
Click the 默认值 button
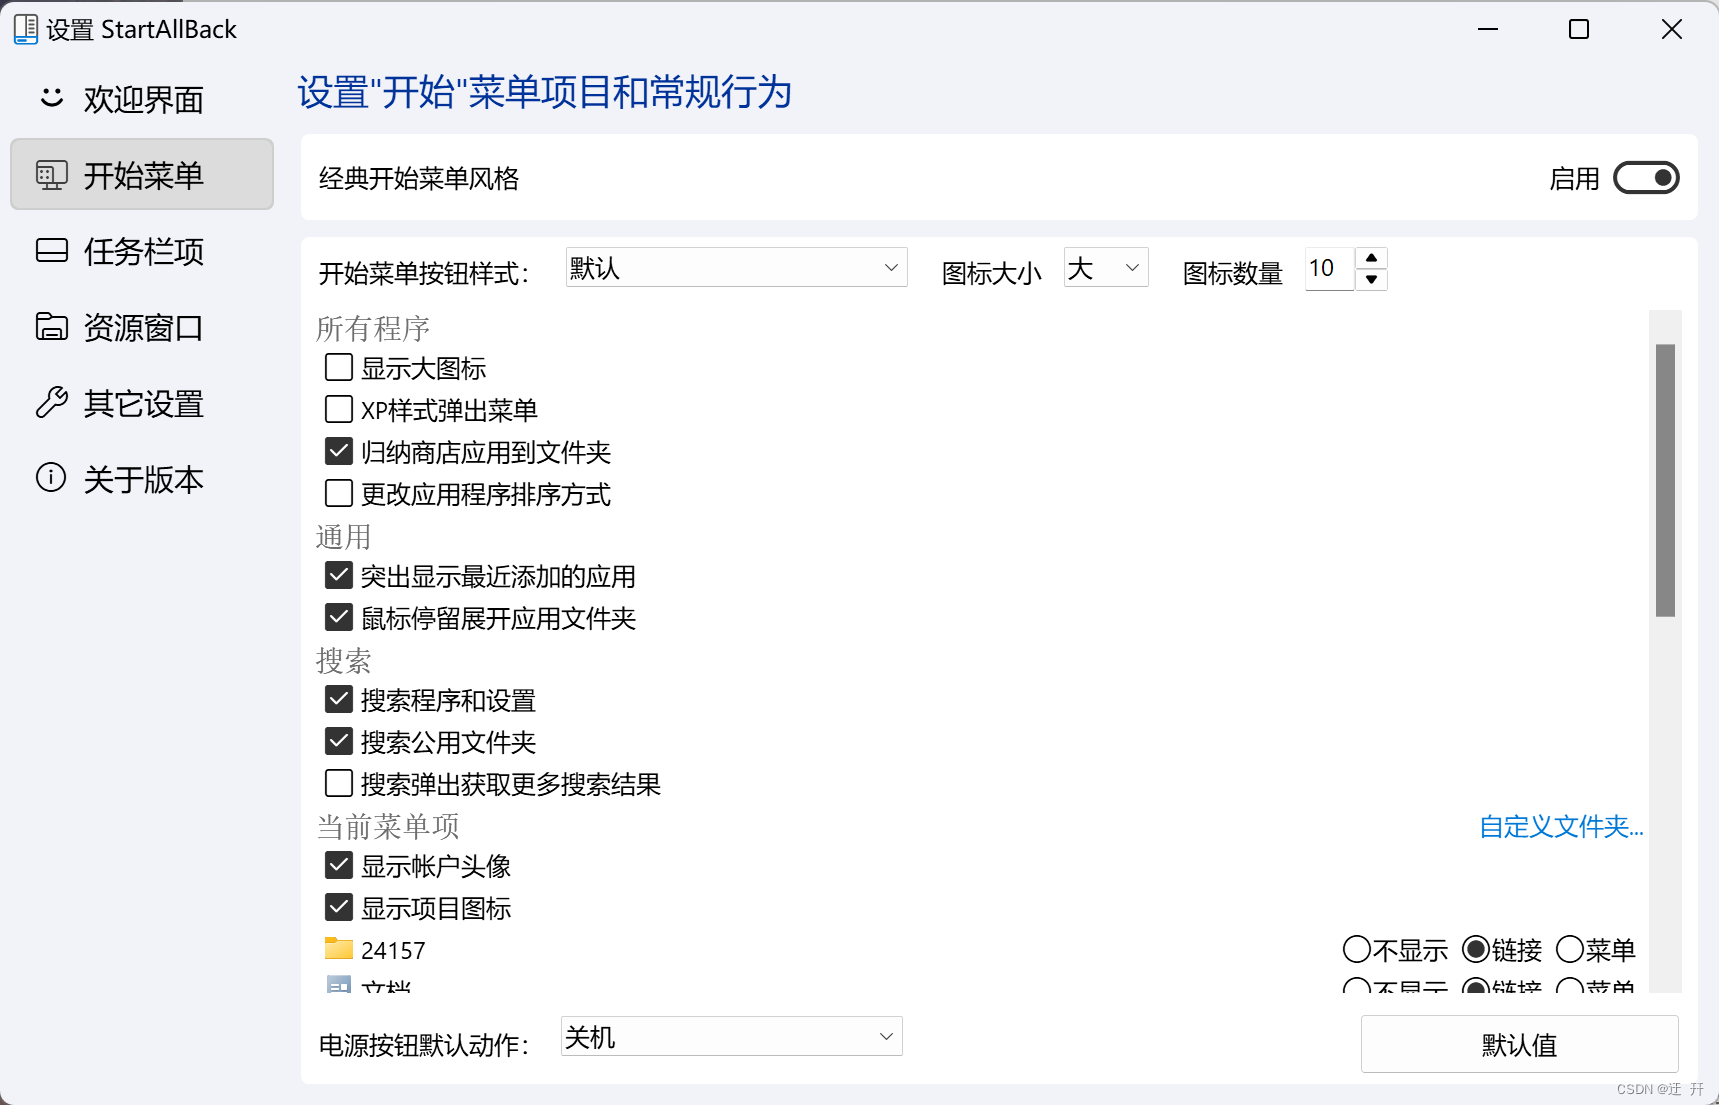1519,1045
